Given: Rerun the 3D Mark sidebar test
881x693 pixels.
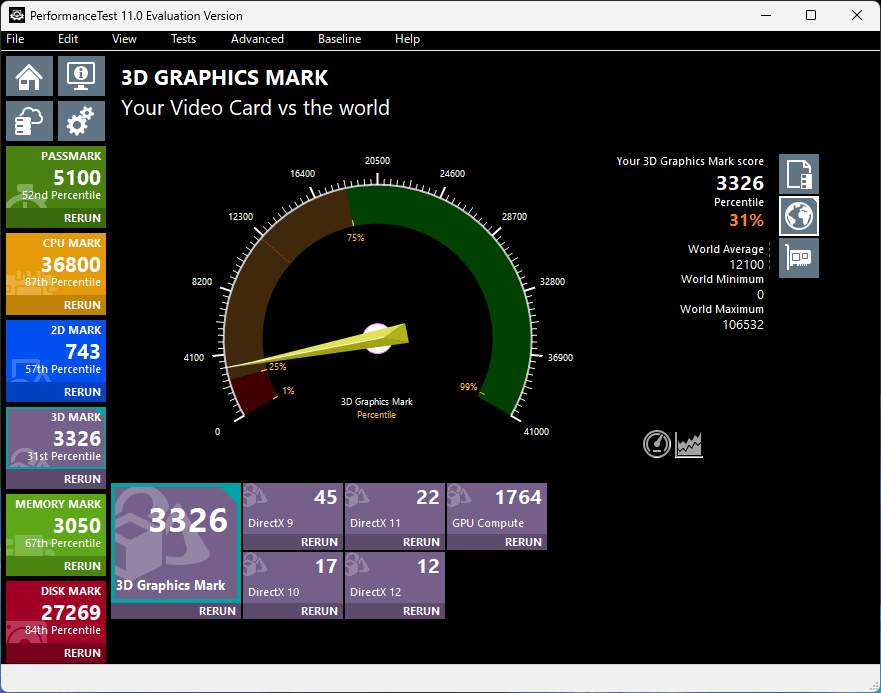Looking at the screenshot, I should coord(82,479).
